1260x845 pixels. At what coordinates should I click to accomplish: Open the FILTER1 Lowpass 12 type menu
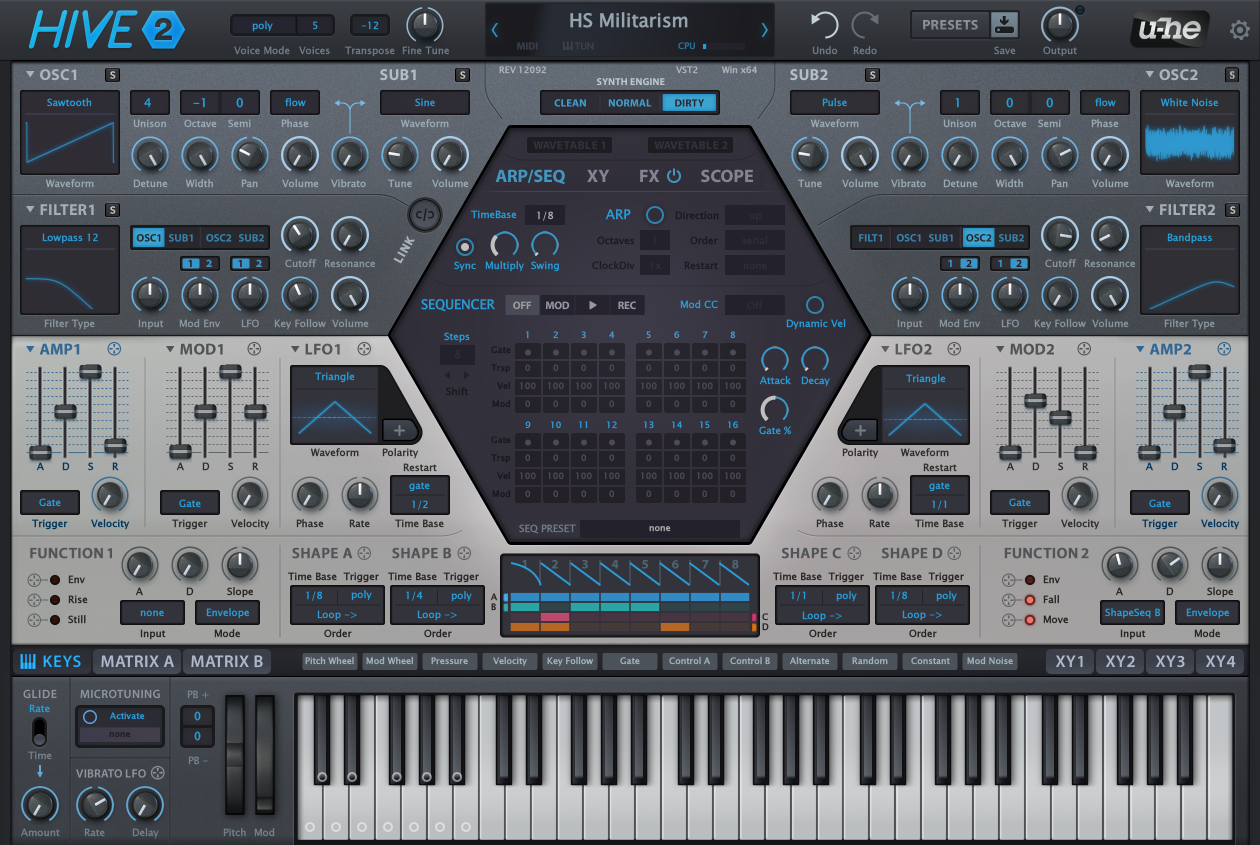tap(69, 237)
